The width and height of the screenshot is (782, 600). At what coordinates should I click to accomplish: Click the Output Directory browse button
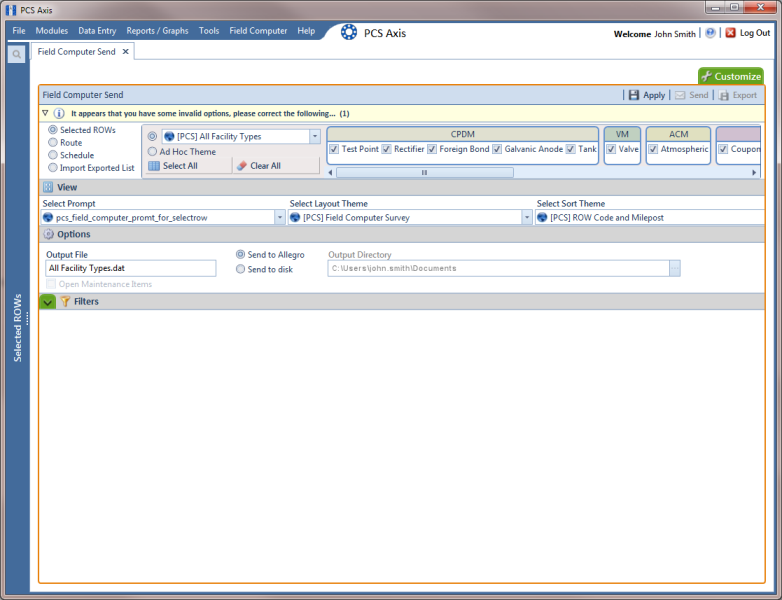(675, 268)
